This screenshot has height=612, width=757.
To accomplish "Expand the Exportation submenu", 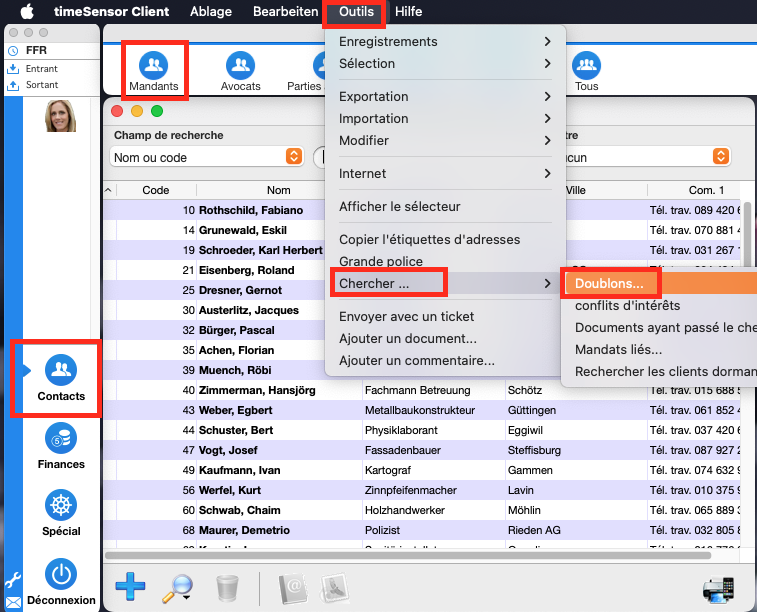I will coord(445,97).
